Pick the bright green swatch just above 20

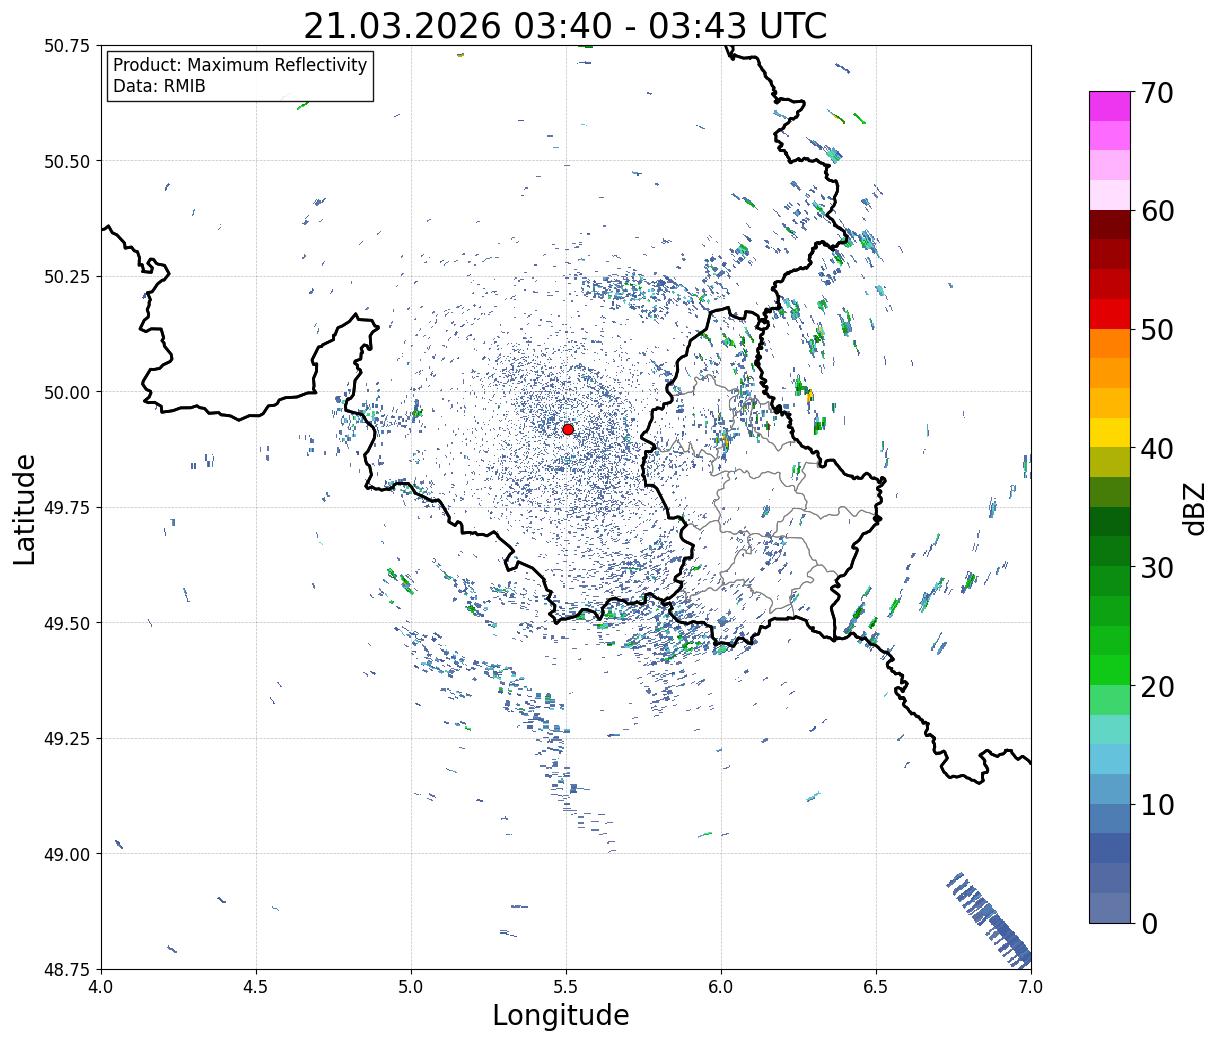pyautogui.click(x=1110, y=670)
